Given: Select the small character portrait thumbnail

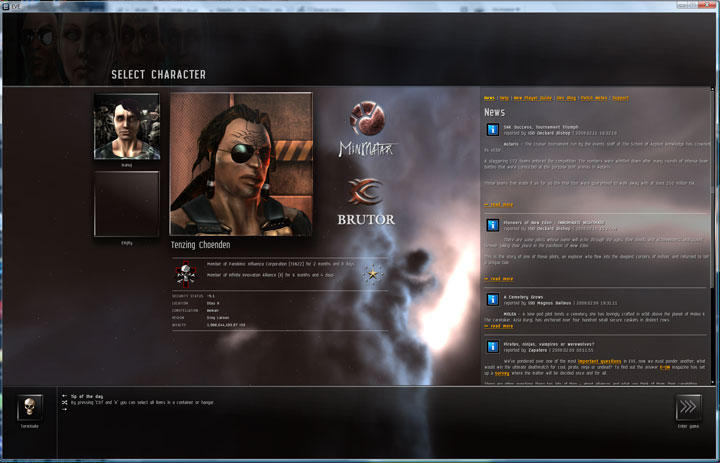Looking at the screenshot, I should [x=127, y=126].
